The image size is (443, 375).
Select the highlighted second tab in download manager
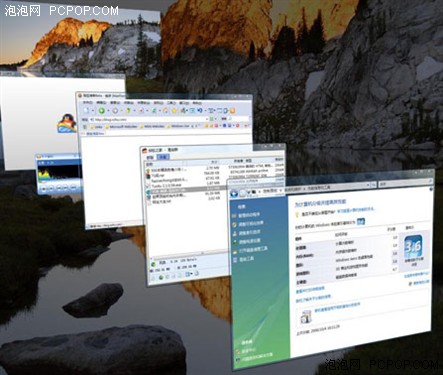(x=162, y=157)
